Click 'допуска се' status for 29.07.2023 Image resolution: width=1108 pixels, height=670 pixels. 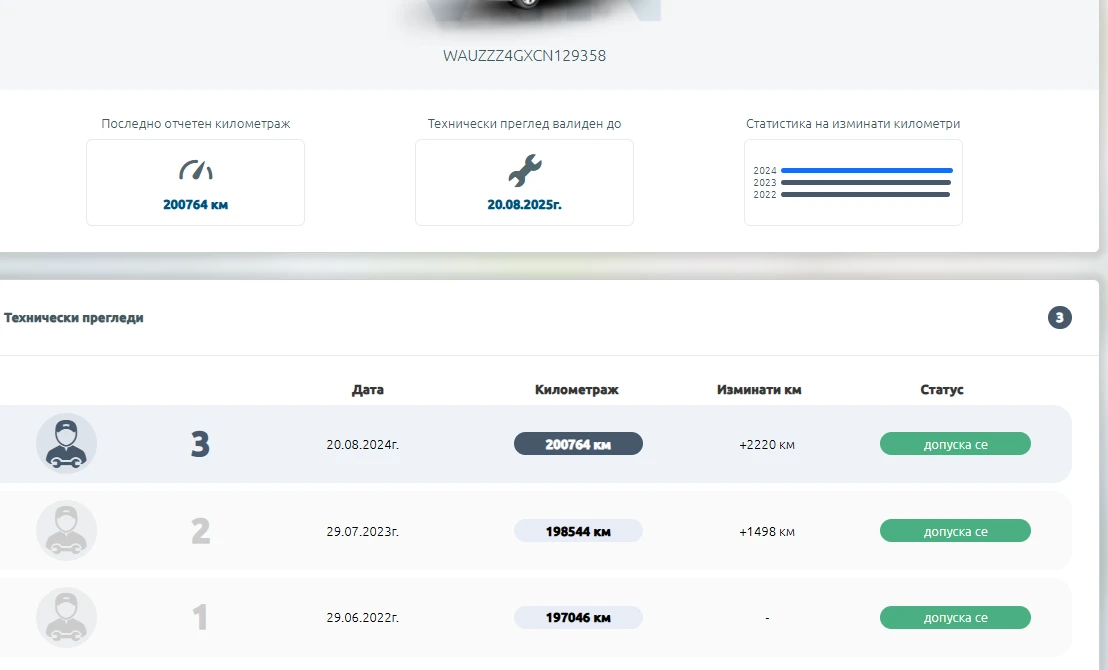(x=955, y=531)
